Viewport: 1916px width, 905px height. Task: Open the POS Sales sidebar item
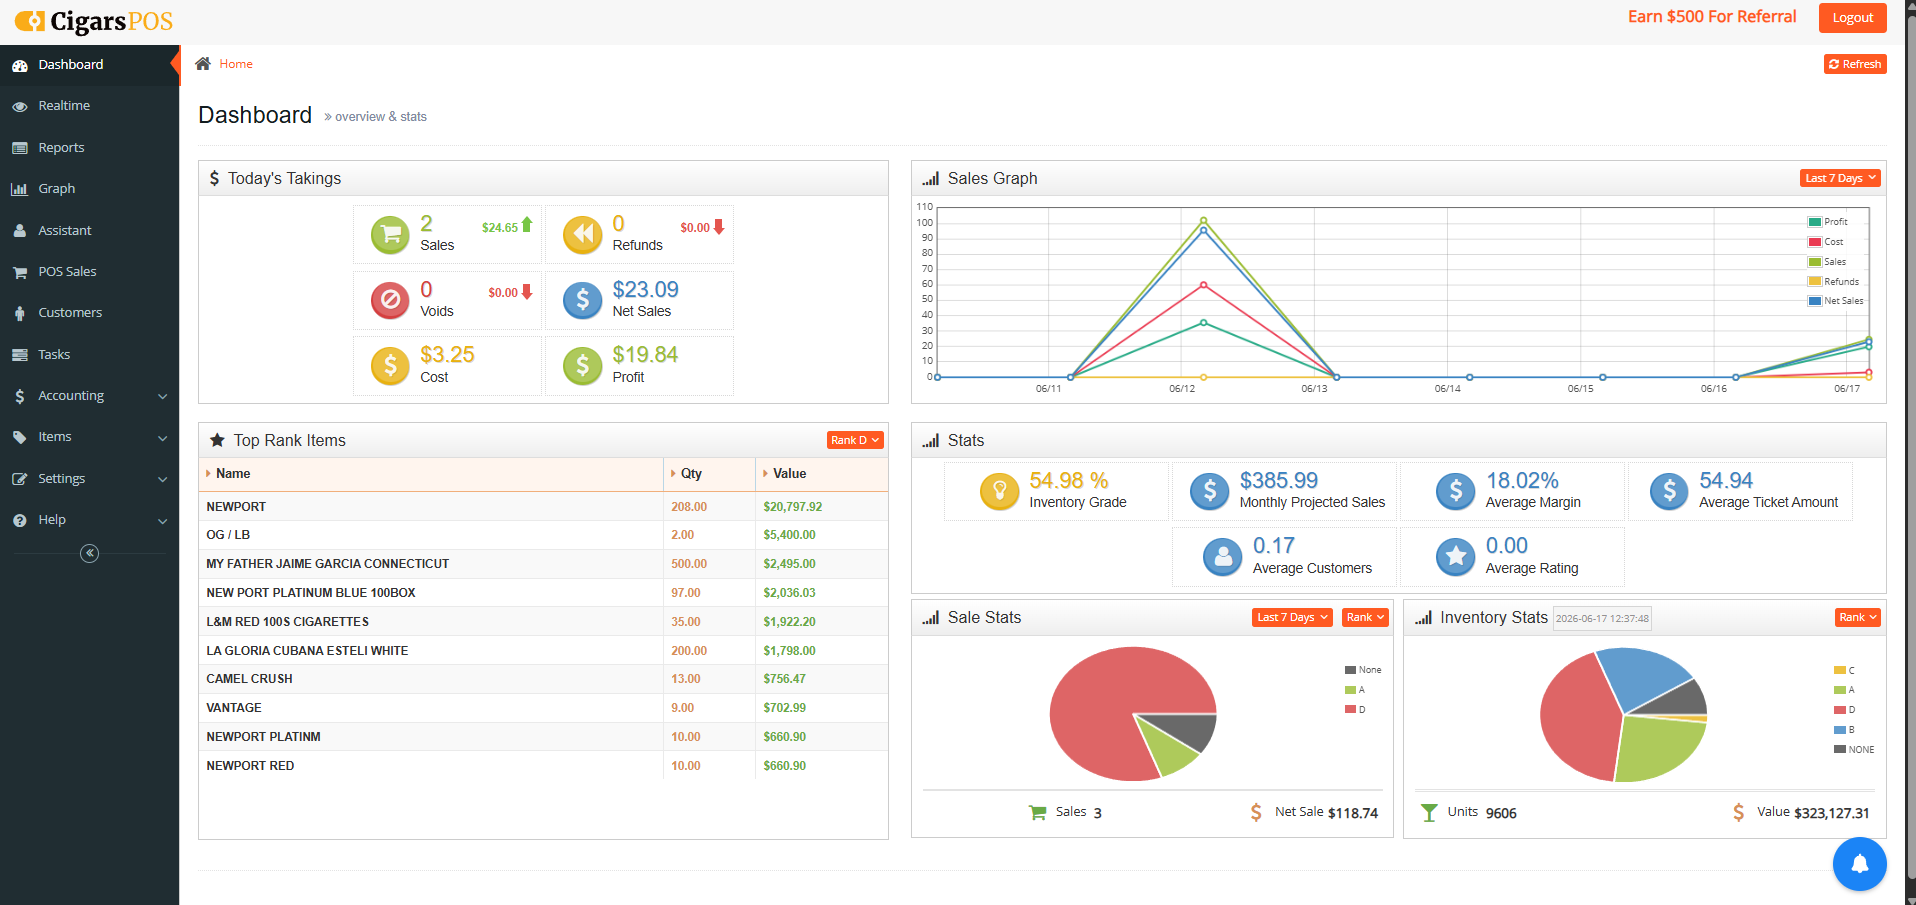click(90, 272)
